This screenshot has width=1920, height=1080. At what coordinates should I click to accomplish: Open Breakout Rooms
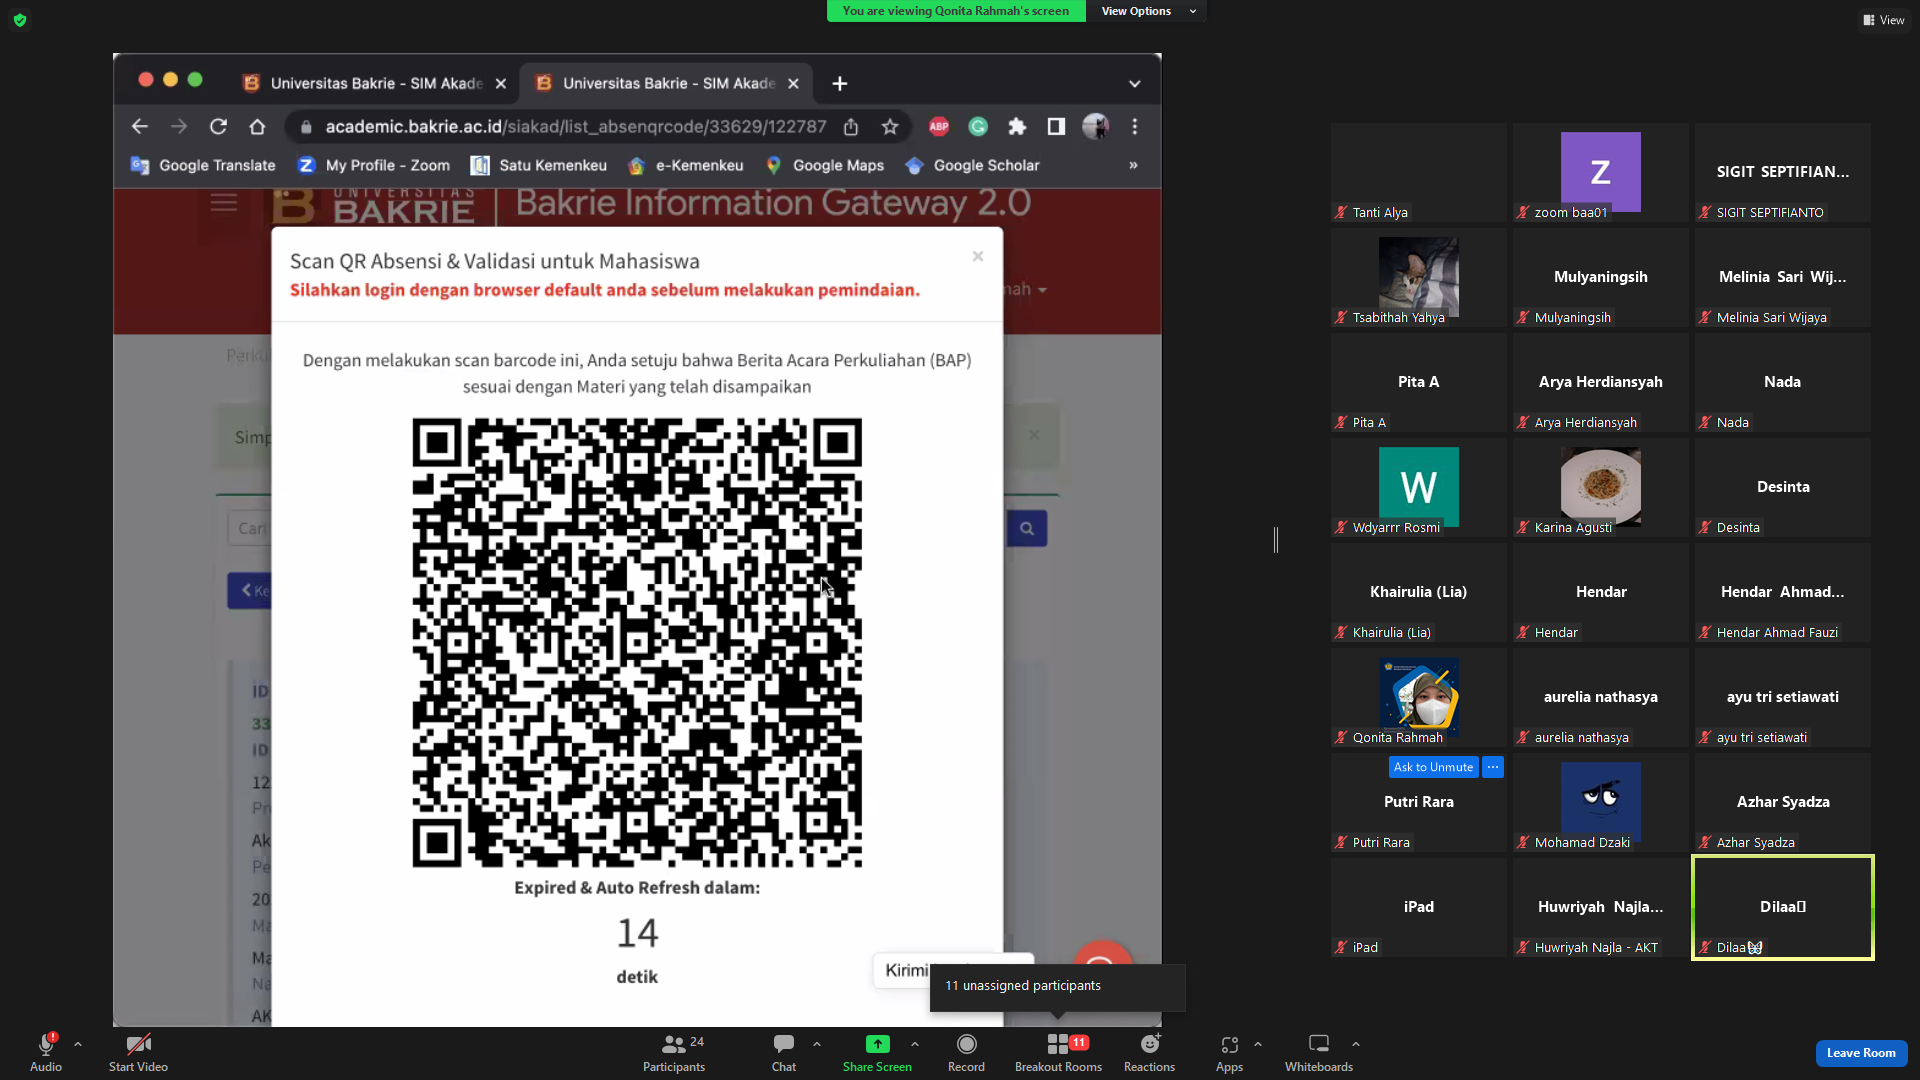tap(1058, 1052)
